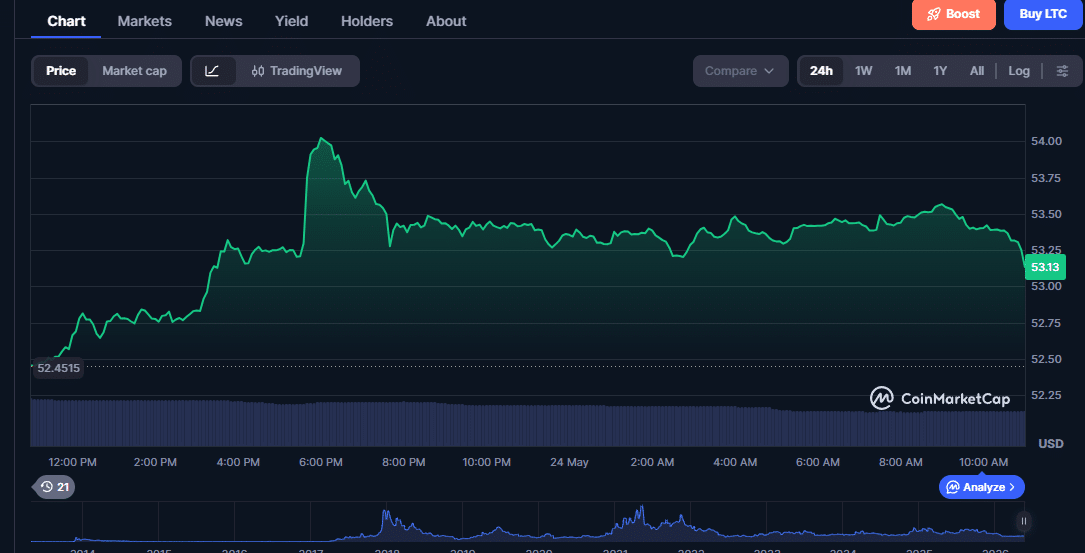Click the price peak near 6:00 PM
1085x553 pixels.
click(x=321, y=138)
